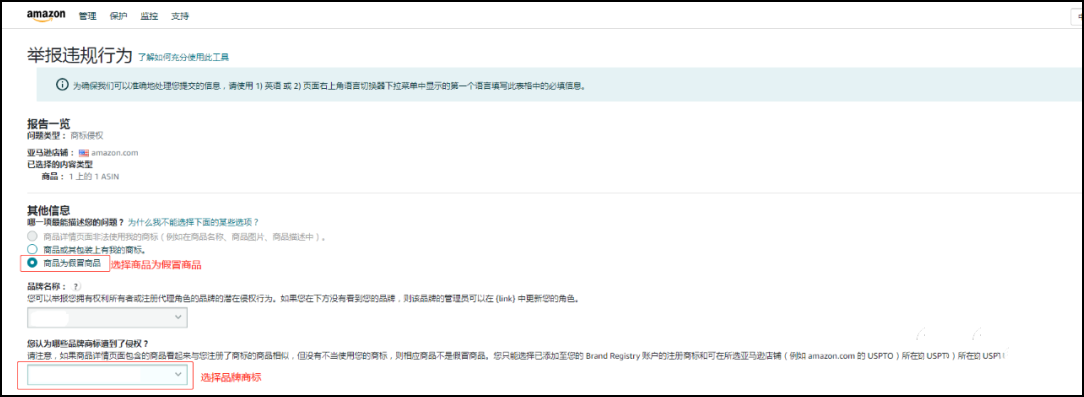Click the amazon.com store name text
This screenshot has width=1084, height=397.
click(x=115, y=152)
